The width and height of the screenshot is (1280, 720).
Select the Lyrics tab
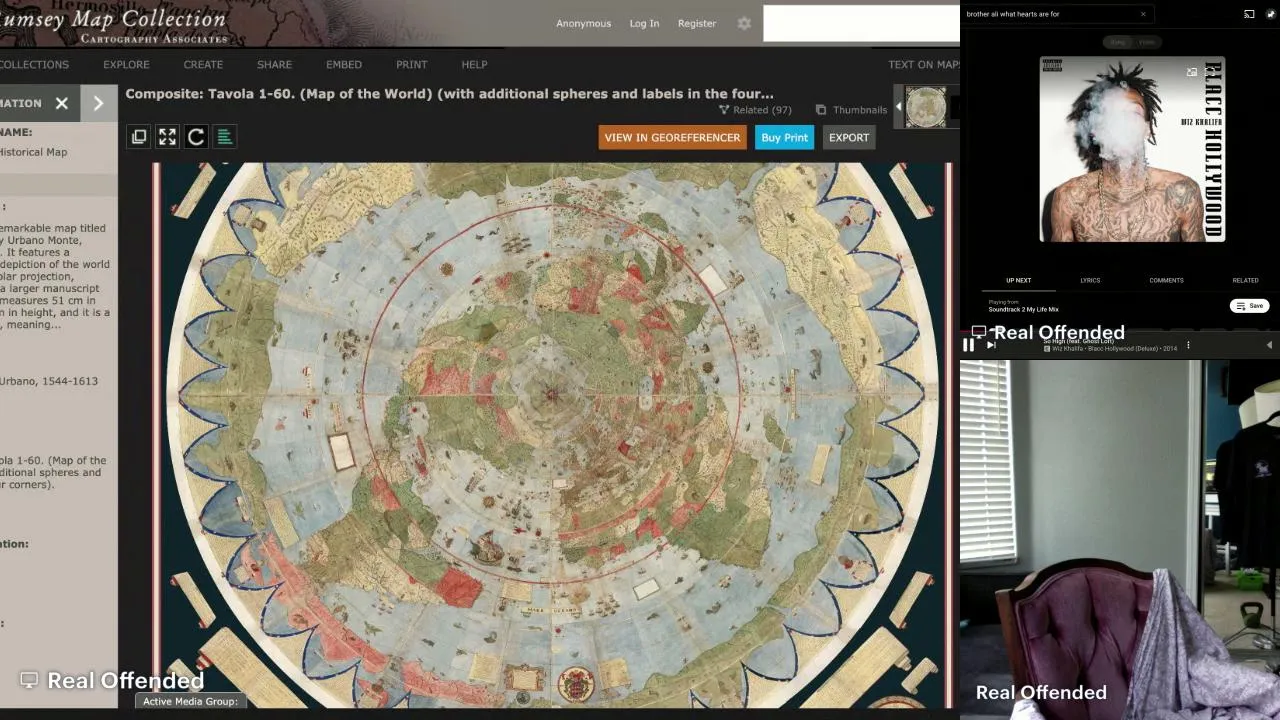point(1090,280)
